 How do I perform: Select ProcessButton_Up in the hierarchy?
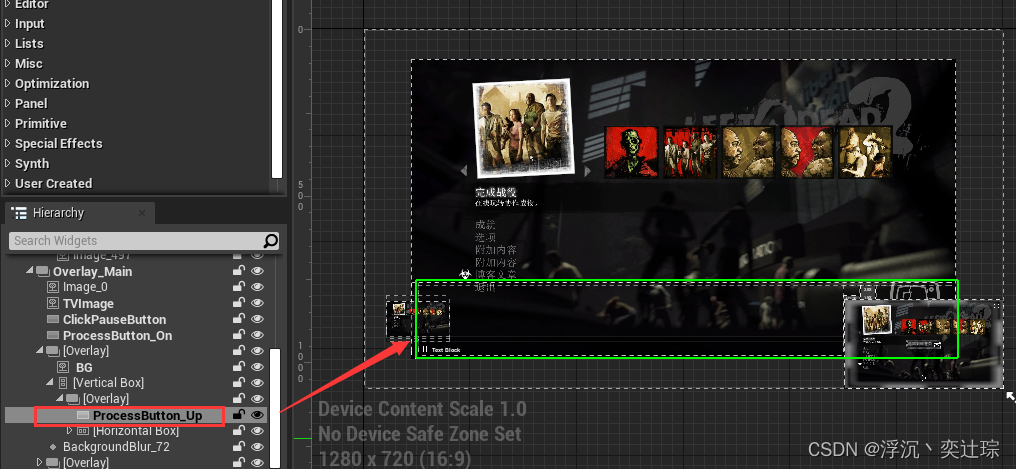pyautogui.click(x=148, y=415)
